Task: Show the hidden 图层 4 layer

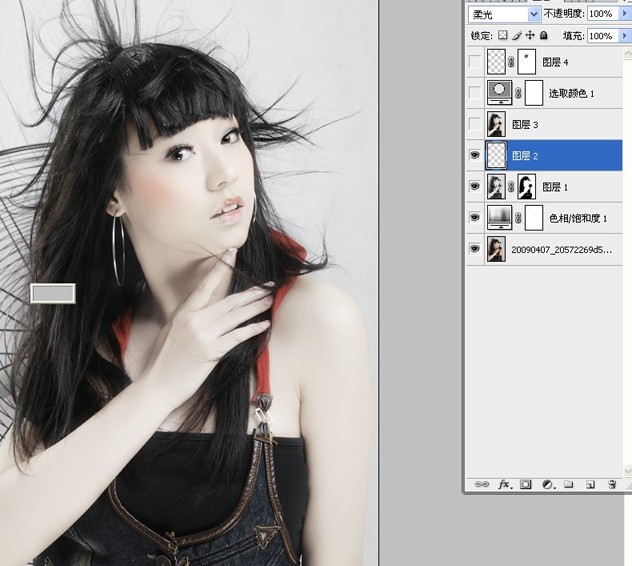Action: point(475,62)
